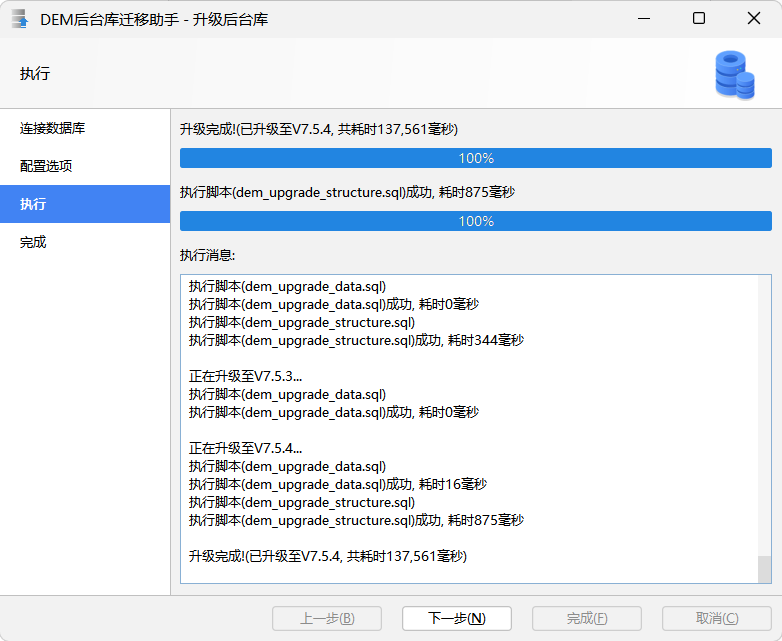Click the 执行消息: label
This screenshot has width=782, height=641.
[207, 255]
